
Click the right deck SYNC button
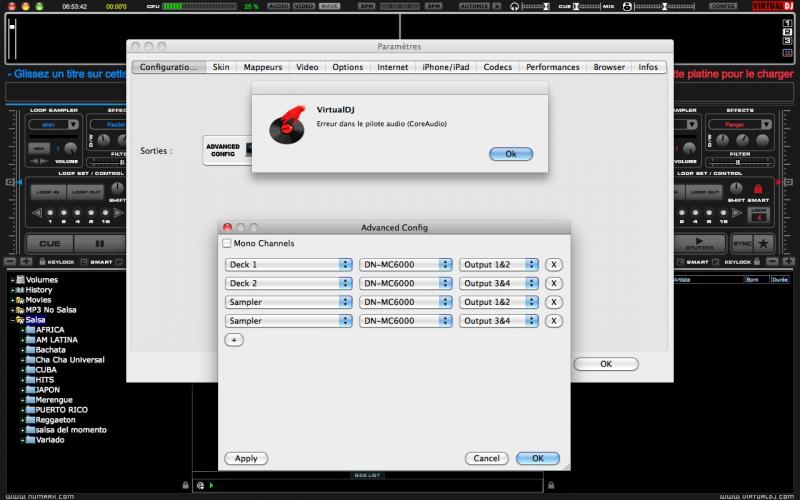[742, 244]
